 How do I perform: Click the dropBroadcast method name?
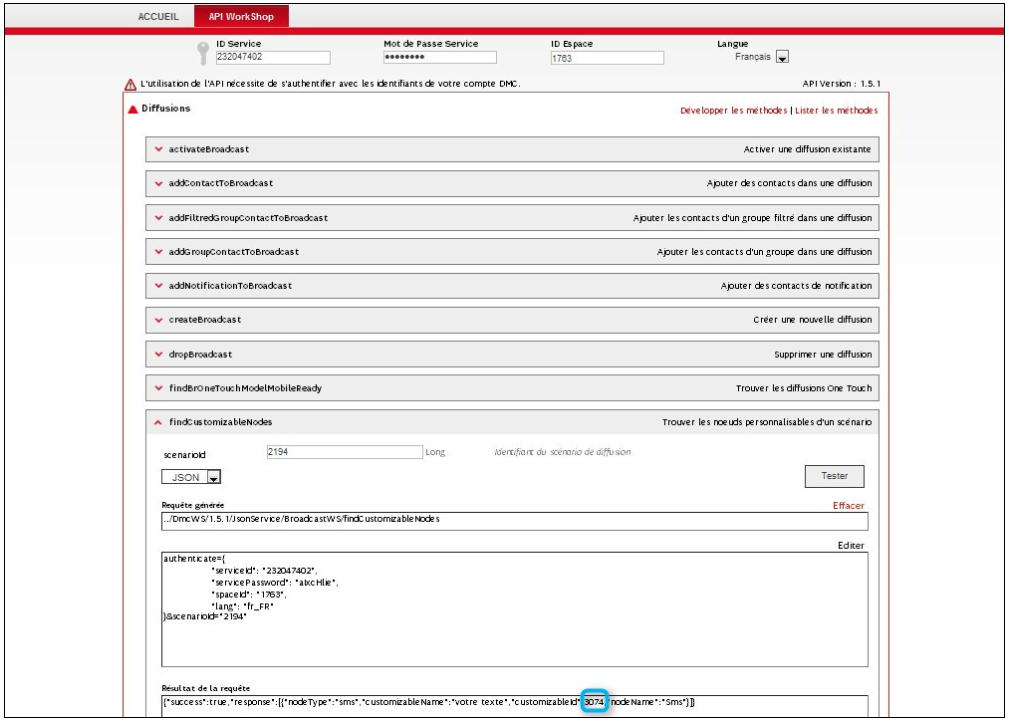[200, 355]
